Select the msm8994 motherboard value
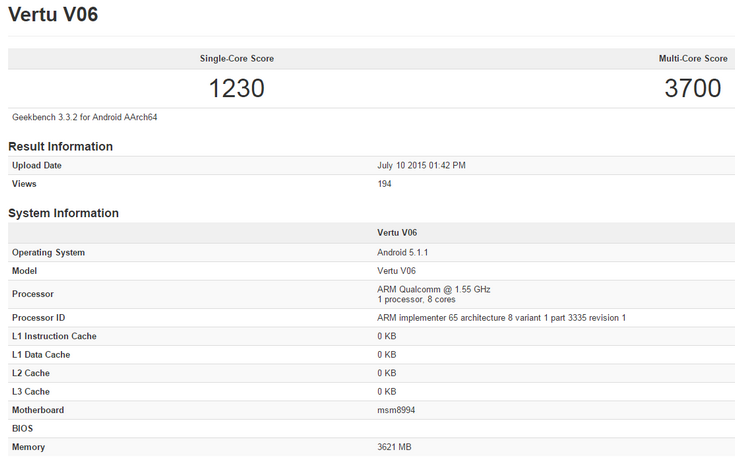 point(395,410)
